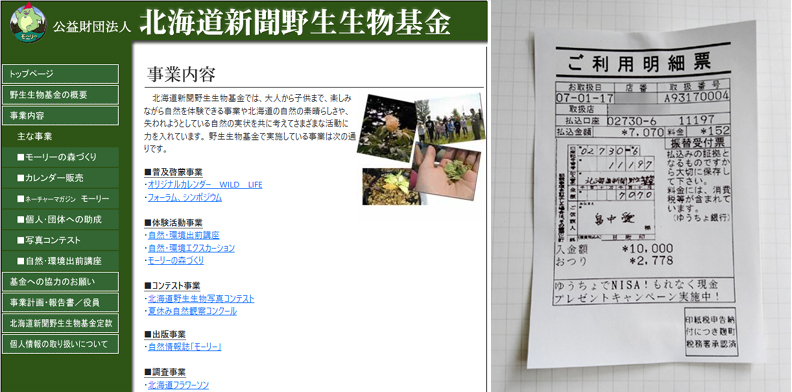Follow the 自然・環境エクスカーション link

coord(191,248)
